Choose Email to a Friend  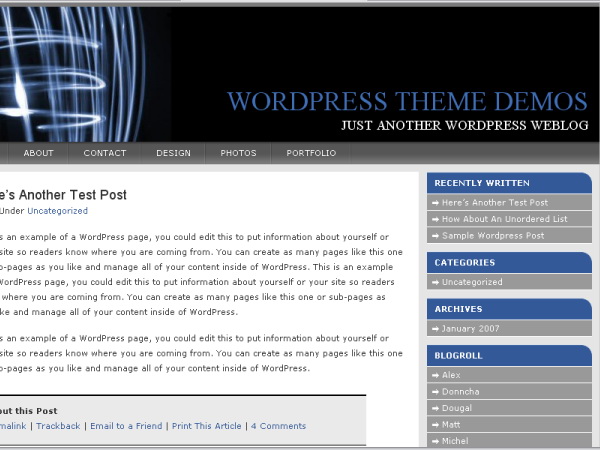pyautogui.click(x=126, y=426)
